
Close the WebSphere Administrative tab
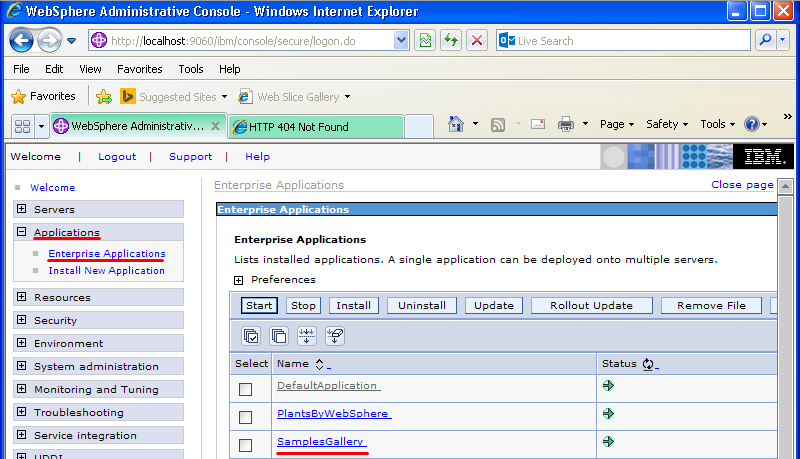click(216, 126)
